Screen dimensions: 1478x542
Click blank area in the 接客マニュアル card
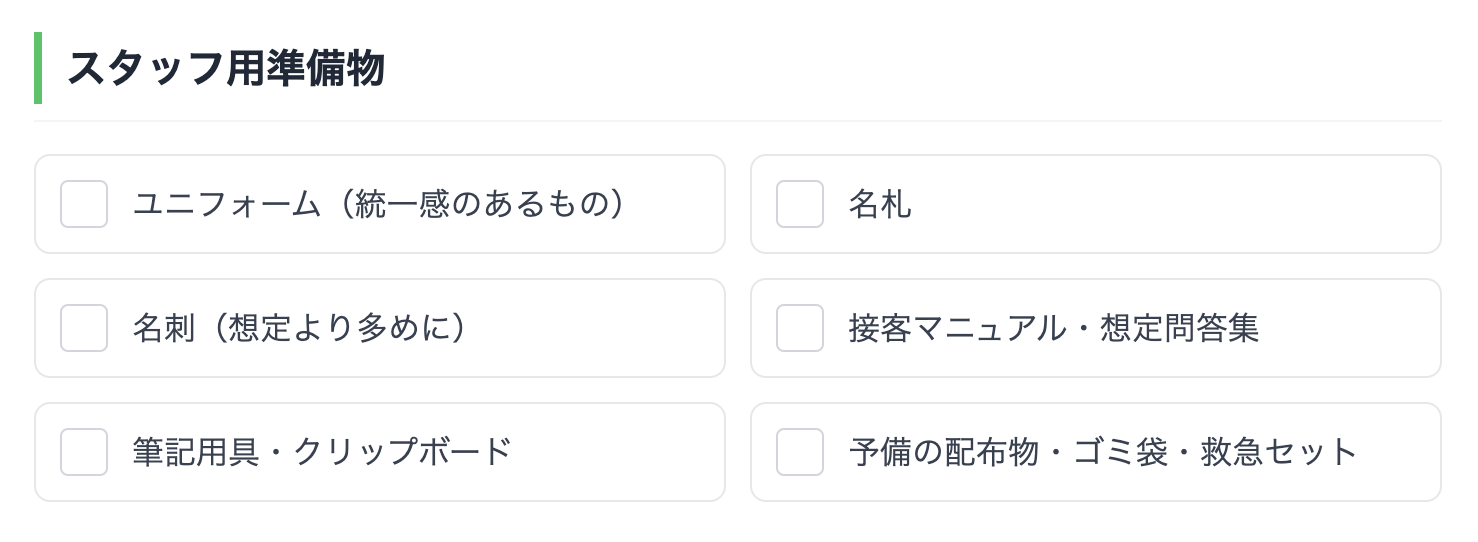click(1350, 328)
